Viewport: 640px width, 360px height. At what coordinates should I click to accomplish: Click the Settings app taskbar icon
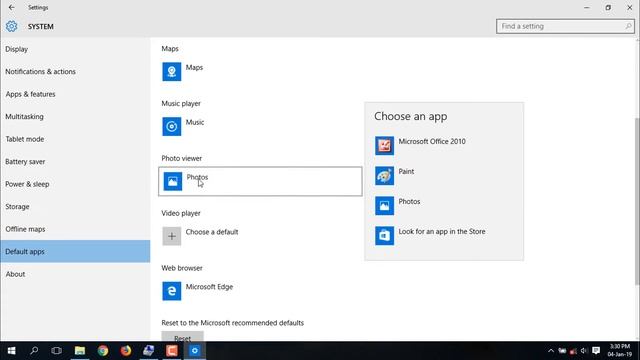[195, 351]
